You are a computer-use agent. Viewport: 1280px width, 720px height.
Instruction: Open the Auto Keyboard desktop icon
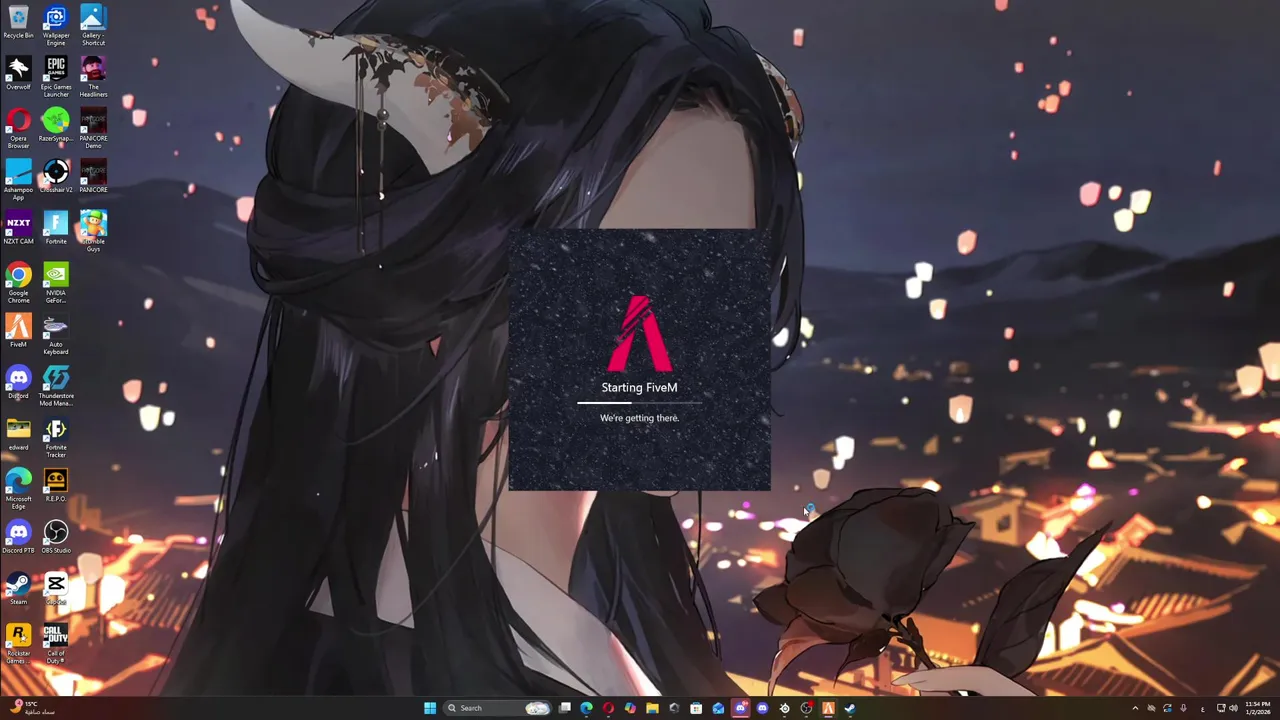56,335
